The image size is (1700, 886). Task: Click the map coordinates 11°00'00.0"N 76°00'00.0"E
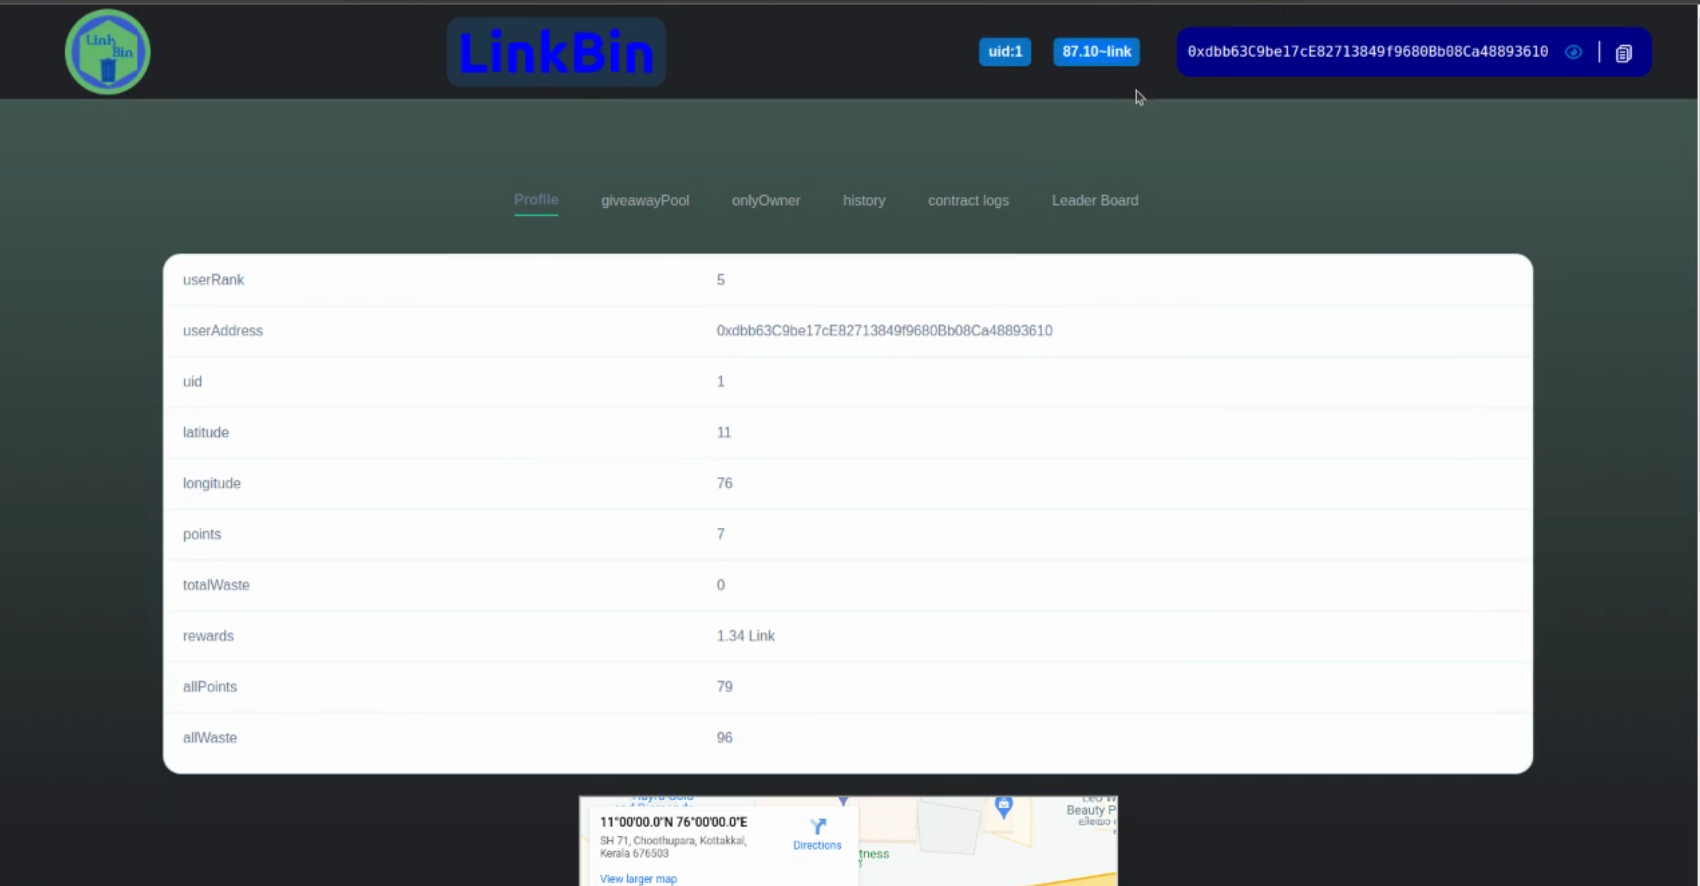[x=673, y=823]
